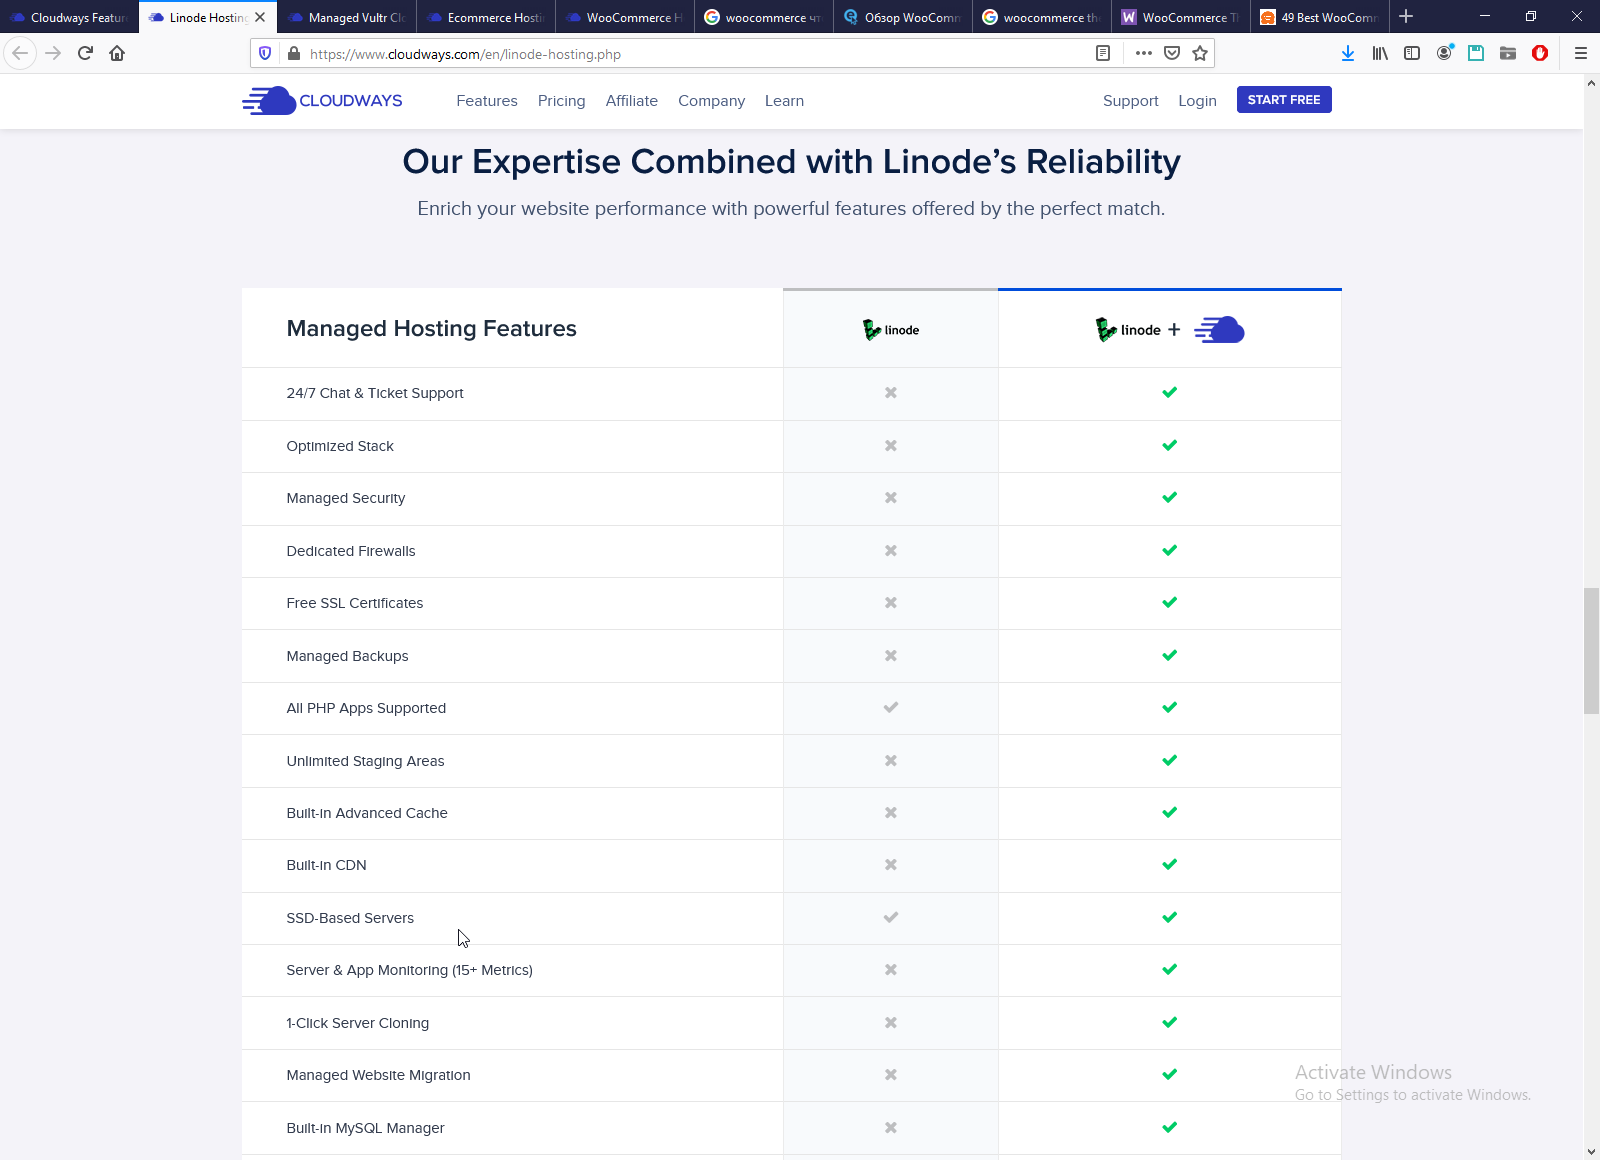1600x1160 pixels.
Task: Click the START FREE button
Action: coord(1284,100)
